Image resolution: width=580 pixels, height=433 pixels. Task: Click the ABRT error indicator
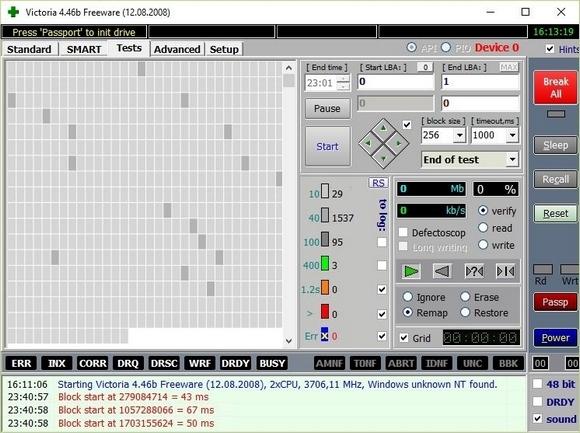(x=401, y=363)
